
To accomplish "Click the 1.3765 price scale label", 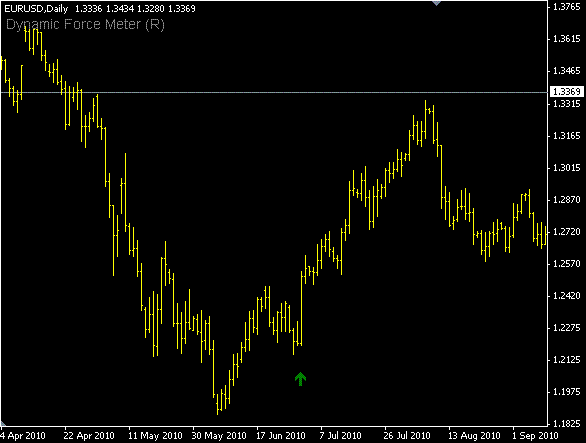I will click(566, 6).
